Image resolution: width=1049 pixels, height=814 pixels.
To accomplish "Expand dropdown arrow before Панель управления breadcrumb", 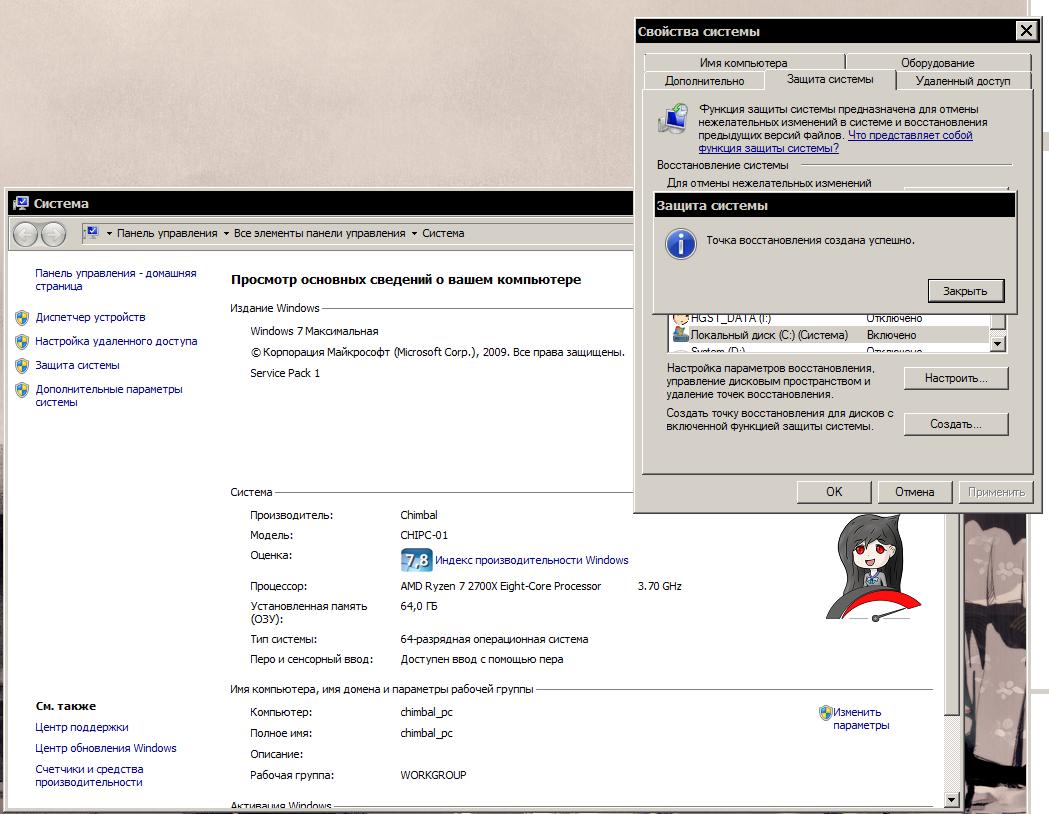I will 109,233.
